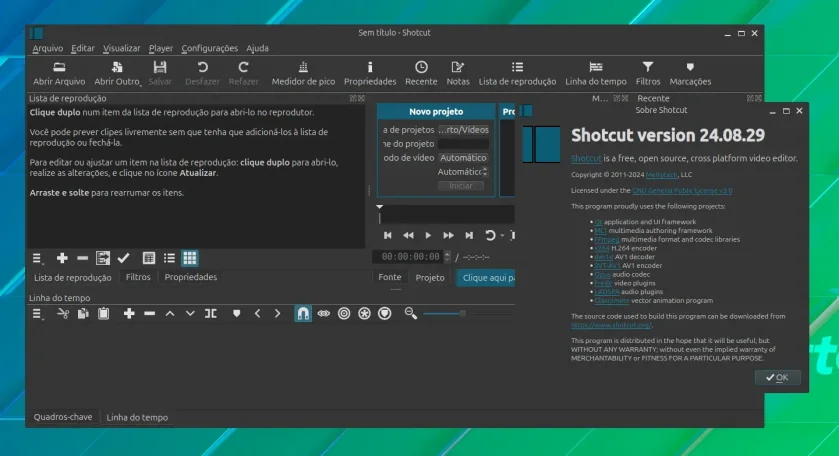This screenshot has width=840, height=456.
Task: Append clip with timeline plus icon
Action: pyautogui.click(x=129, y=313)
